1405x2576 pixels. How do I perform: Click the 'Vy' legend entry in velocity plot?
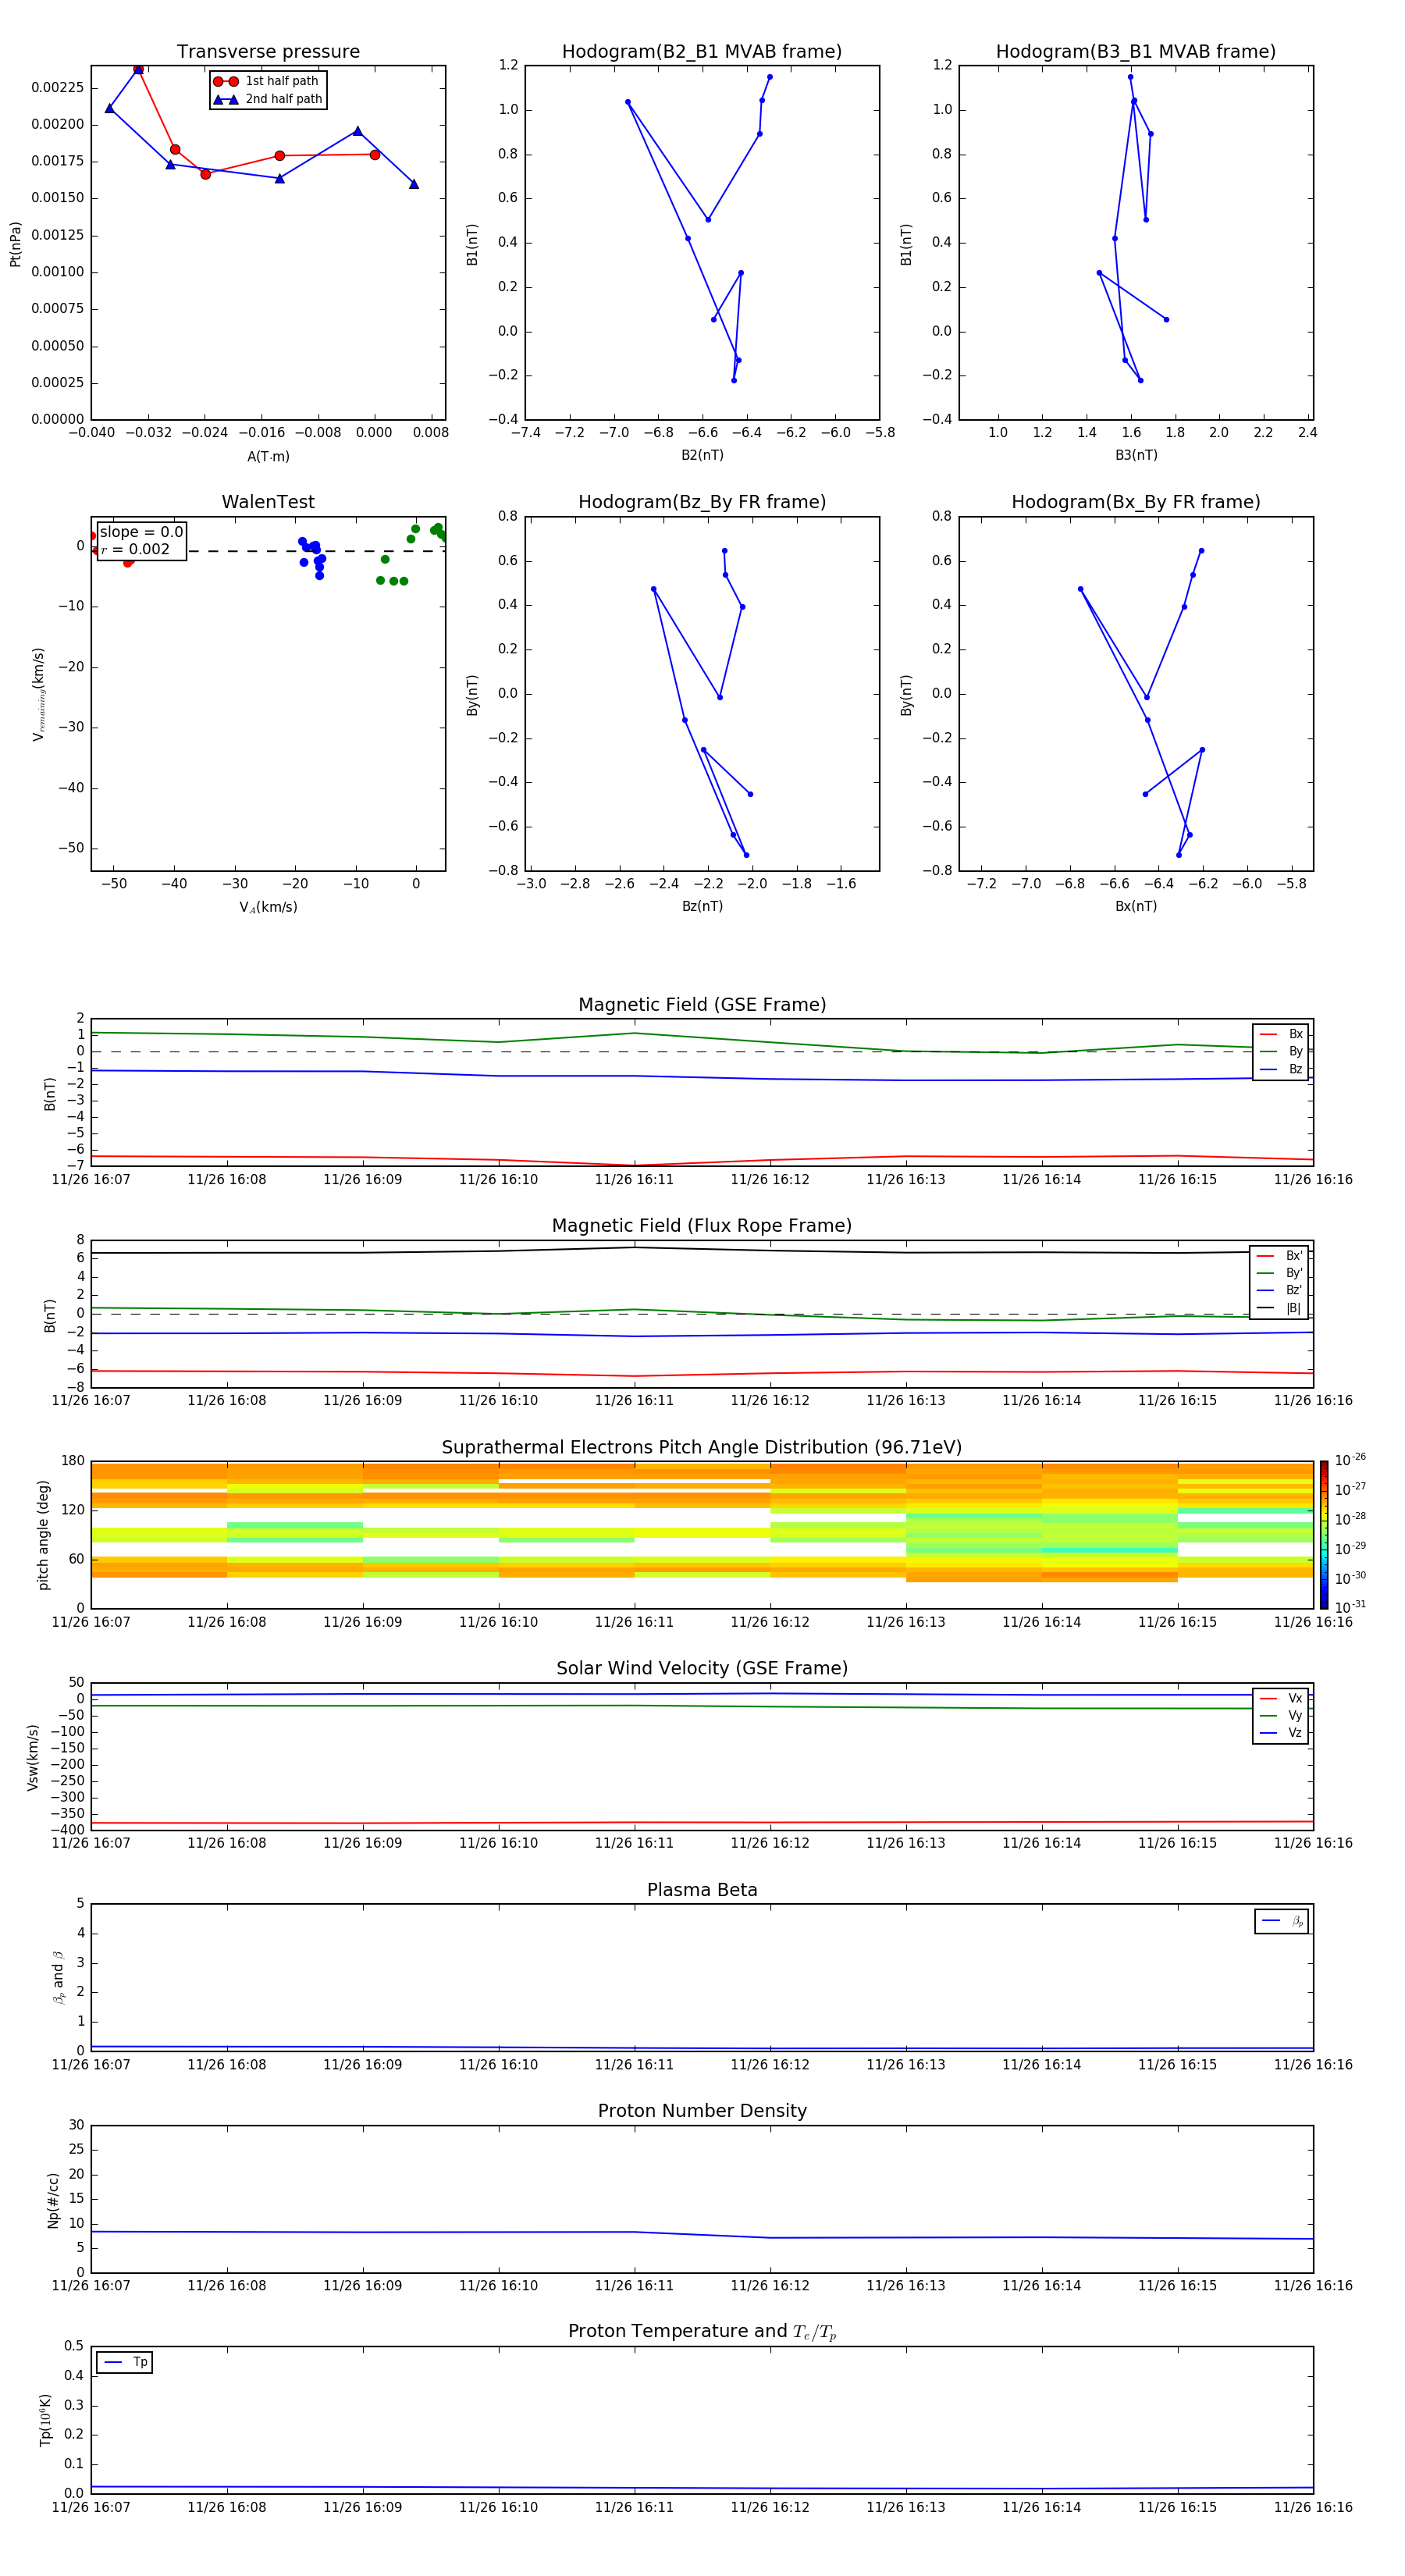point(1281,1715)
